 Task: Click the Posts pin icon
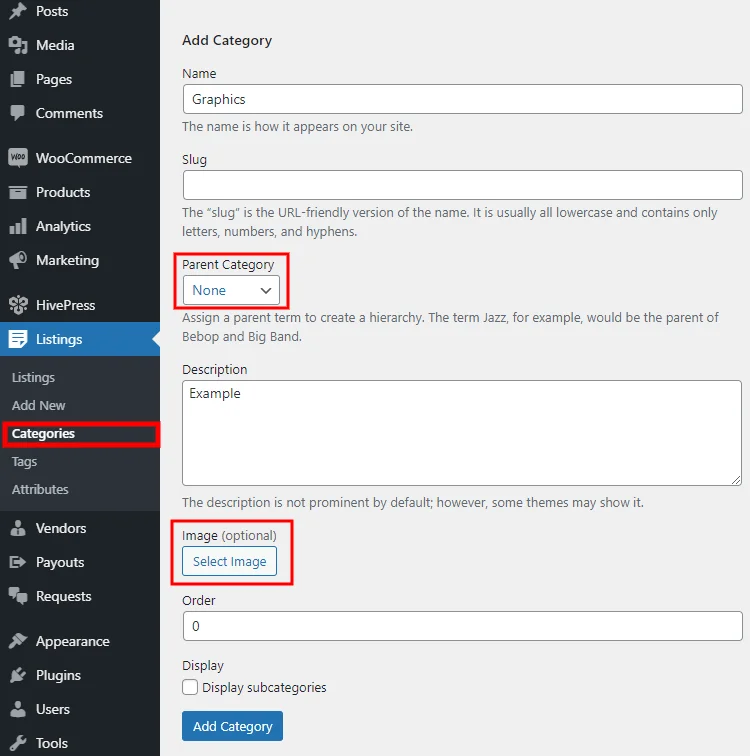[x=18, y=11]
